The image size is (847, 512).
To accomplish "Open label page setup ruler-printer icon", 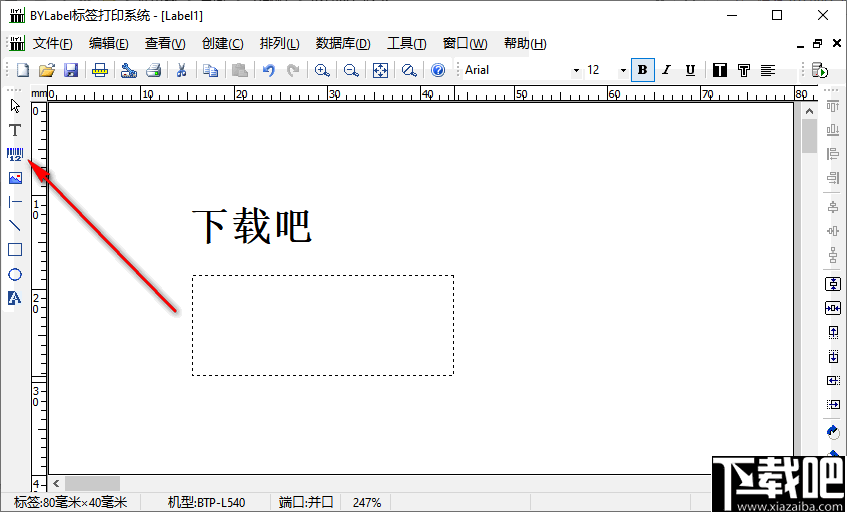I will point(100,70).
